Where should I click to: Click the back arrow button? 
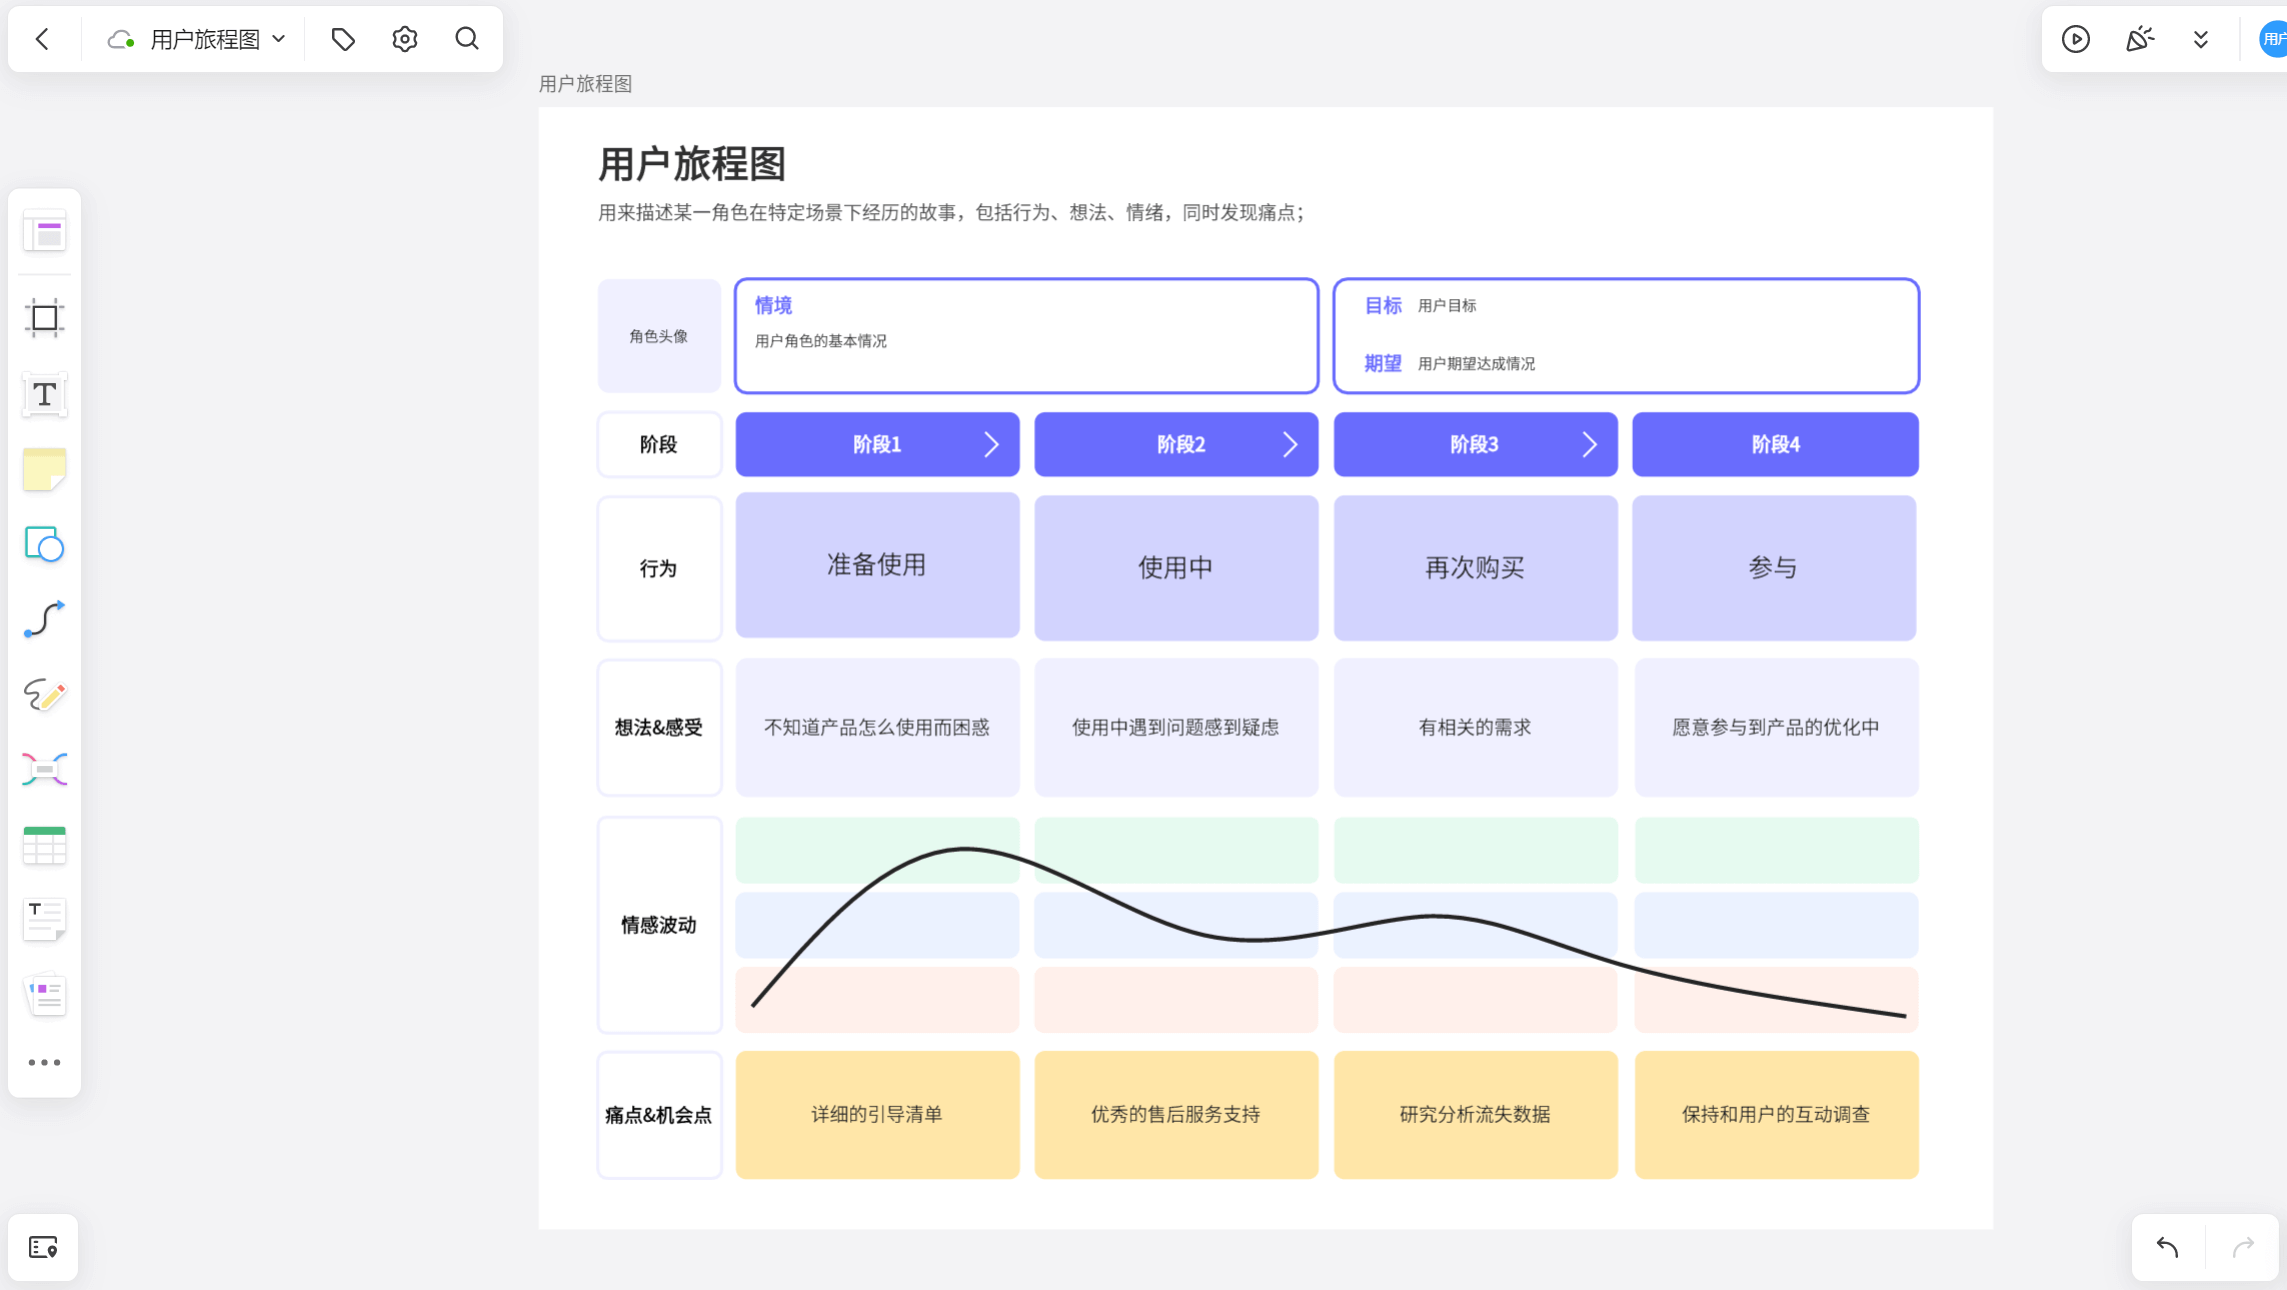coord(42,39)
